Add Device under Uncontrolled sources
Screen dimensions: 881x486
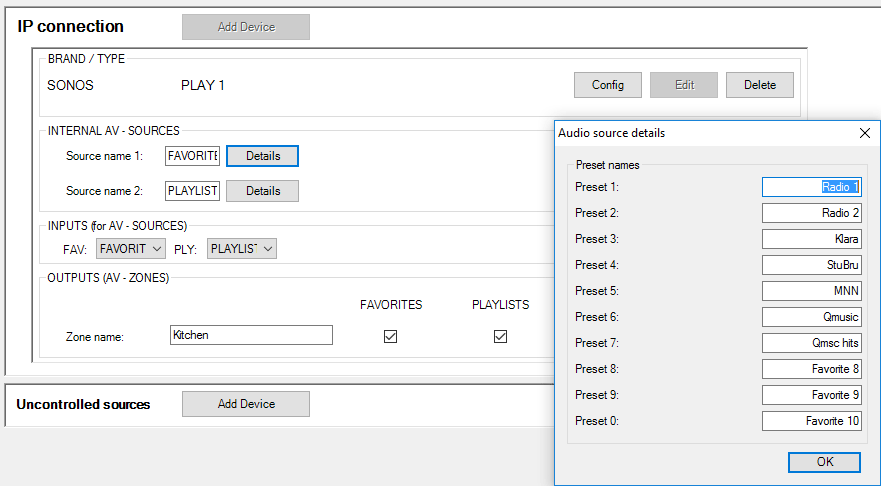[246, 404]
